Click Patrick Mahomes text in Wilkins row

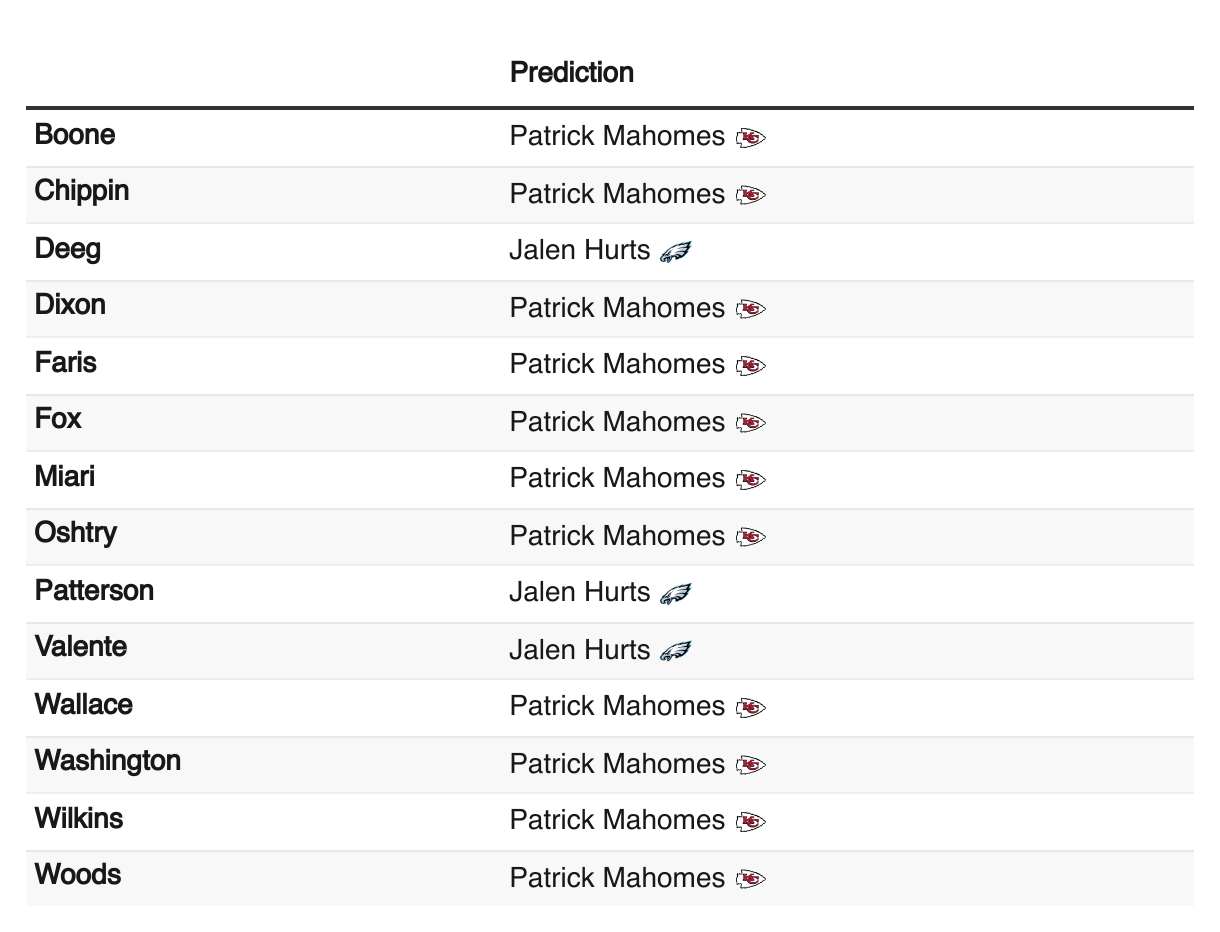click(x=617, y=820)
